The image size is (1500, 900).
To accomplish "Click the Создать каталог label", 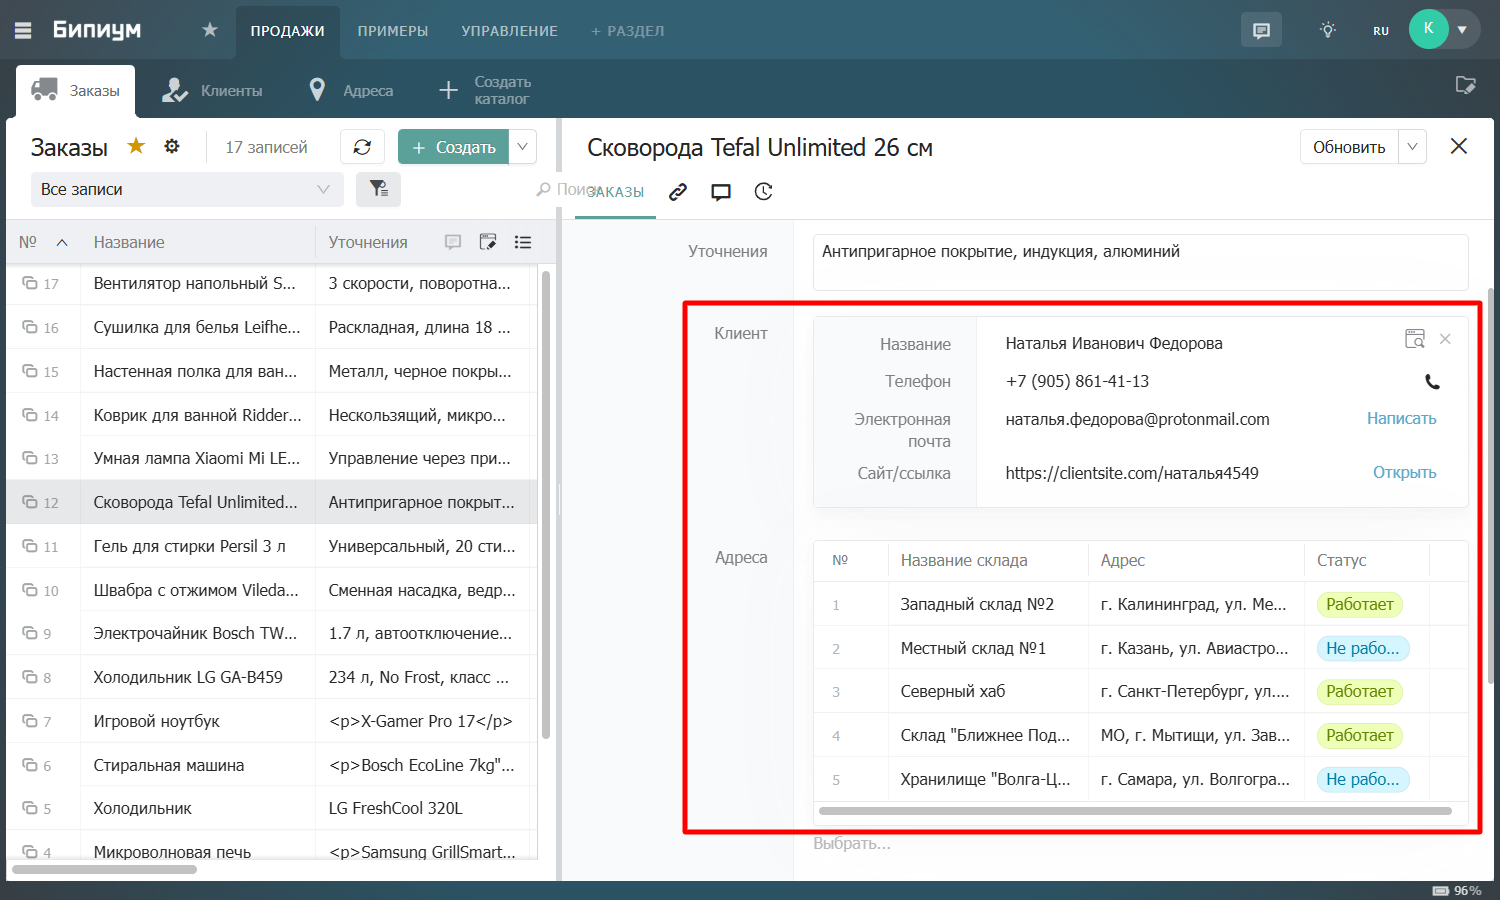I will 502,90.
